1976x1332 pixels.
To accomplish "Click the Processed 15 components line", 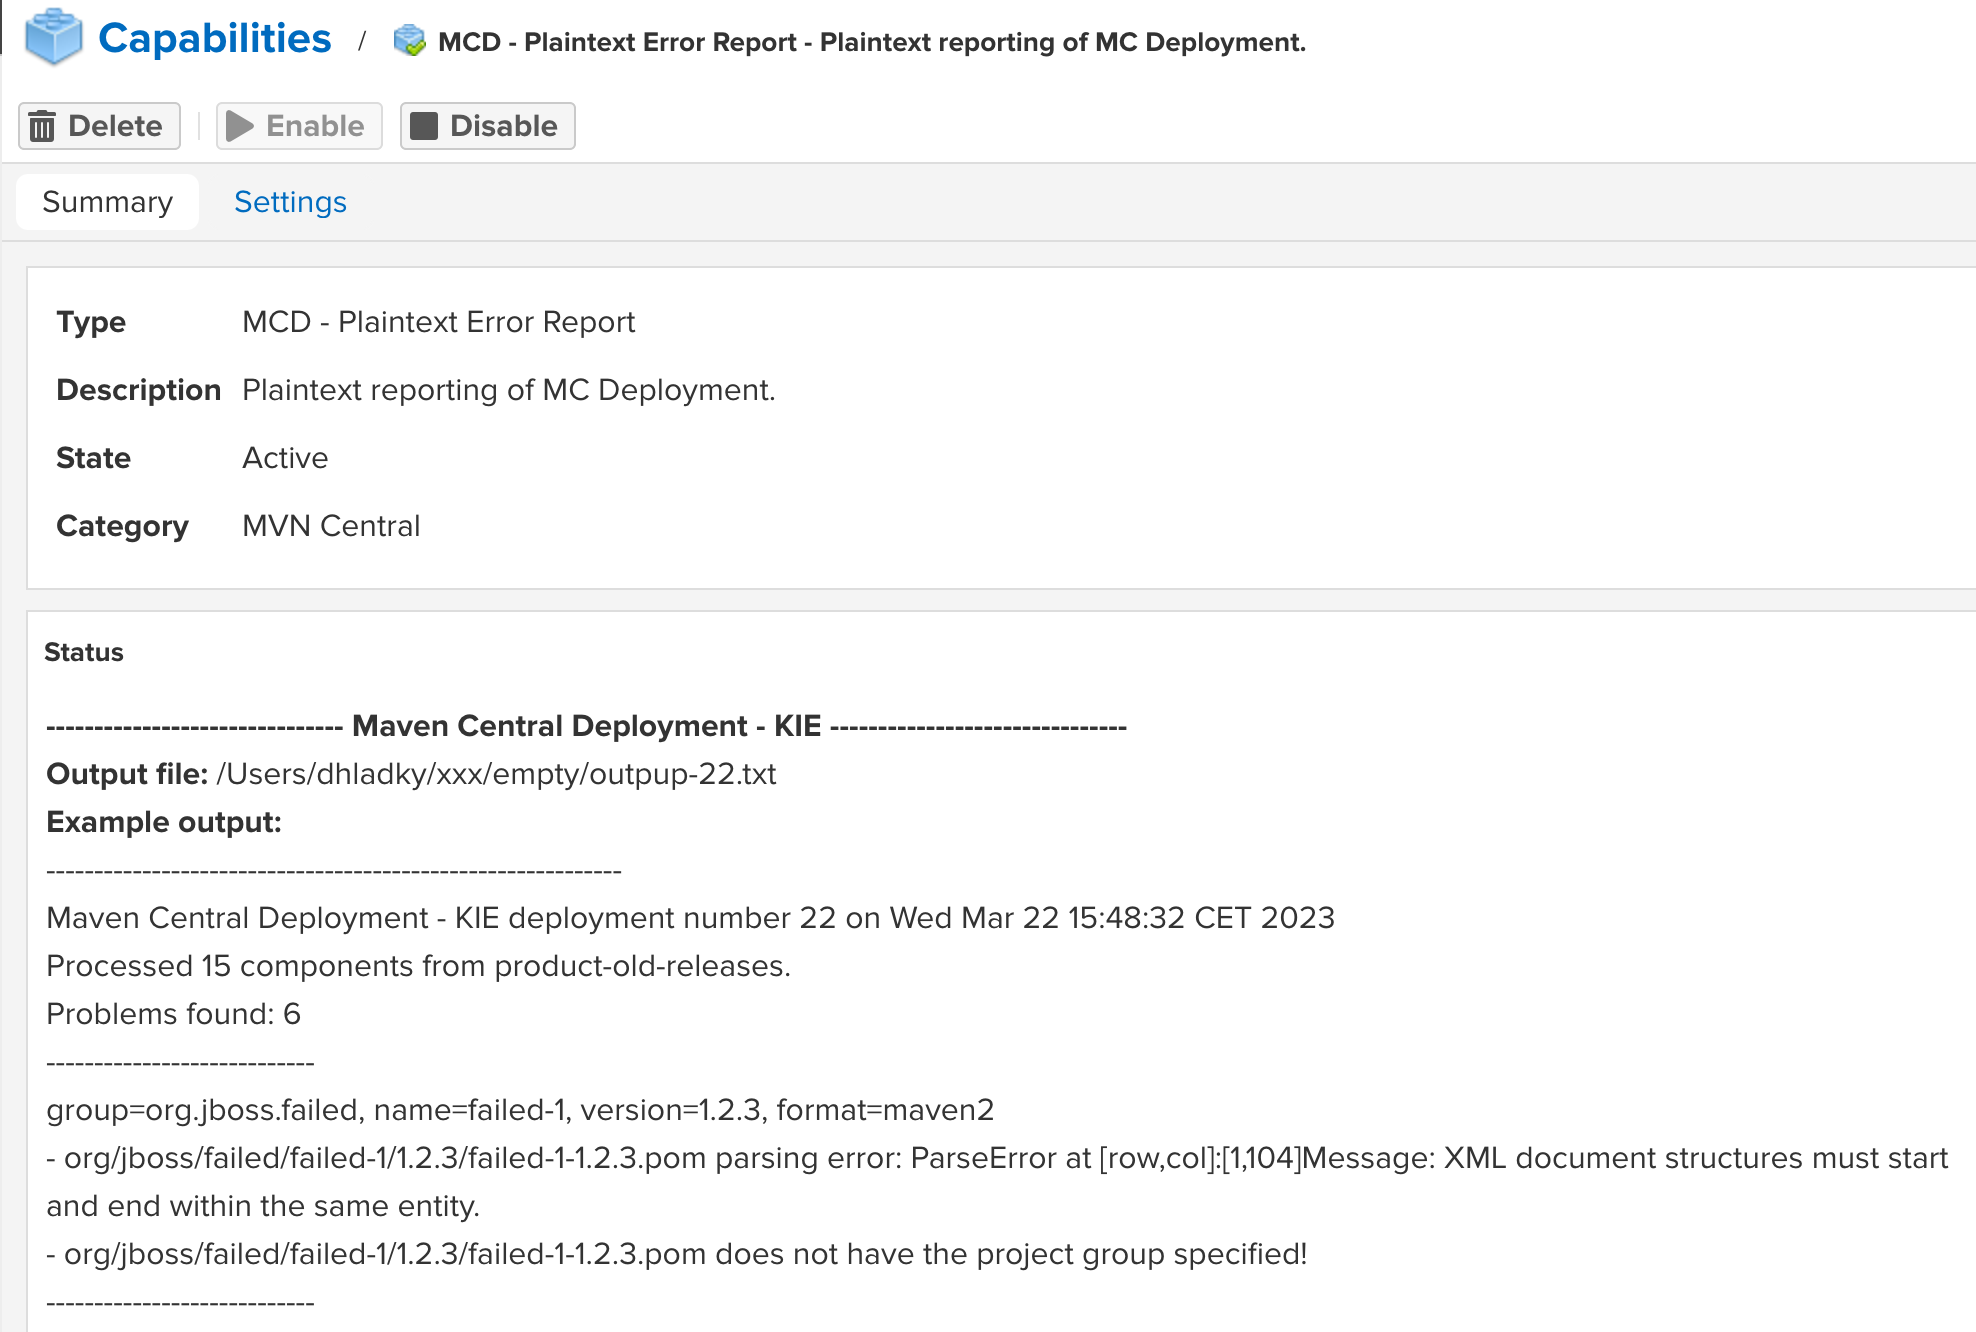I will 418,966.
